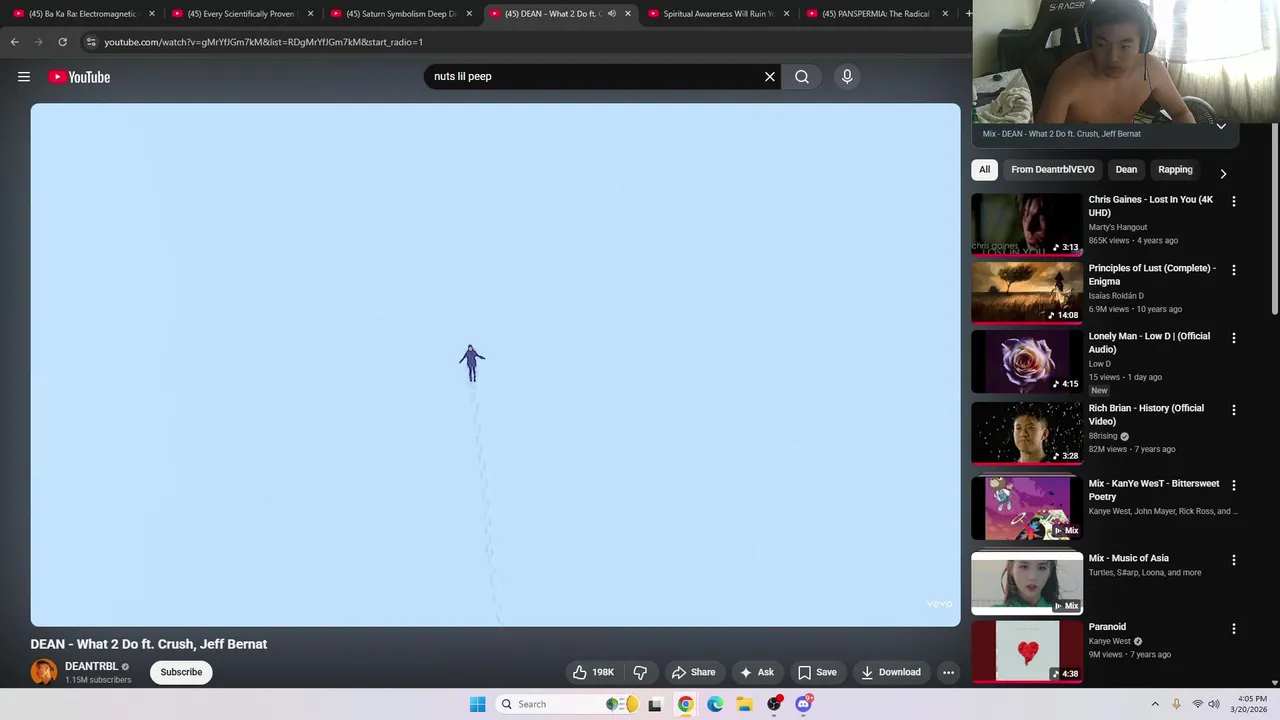The width and height of the screenshot is (1280, 720).
Task: Save the video to a playlist
Action: click(x=817, y=672)
